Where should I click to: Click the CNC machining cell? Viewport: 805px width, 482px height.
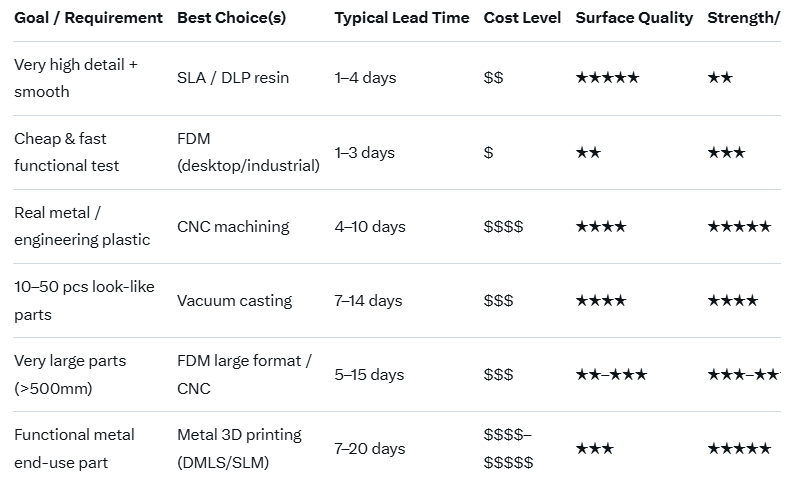(x=233, y=227)
